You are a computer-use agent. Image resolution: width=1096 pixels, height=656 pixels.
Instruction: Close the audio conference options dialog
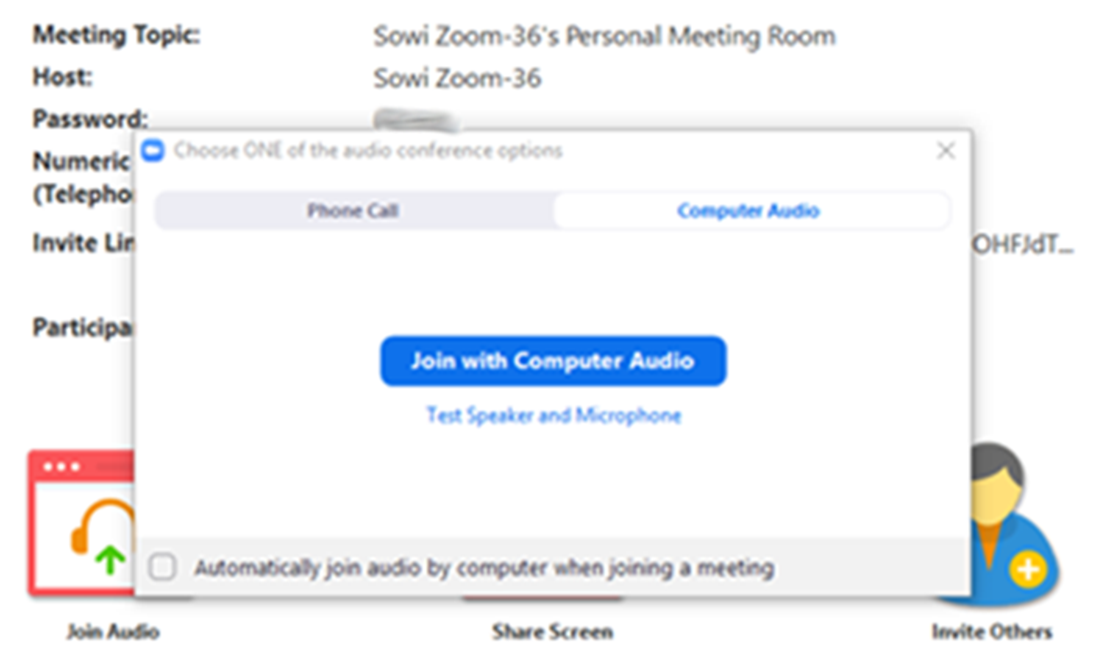(x=946, y=150)
